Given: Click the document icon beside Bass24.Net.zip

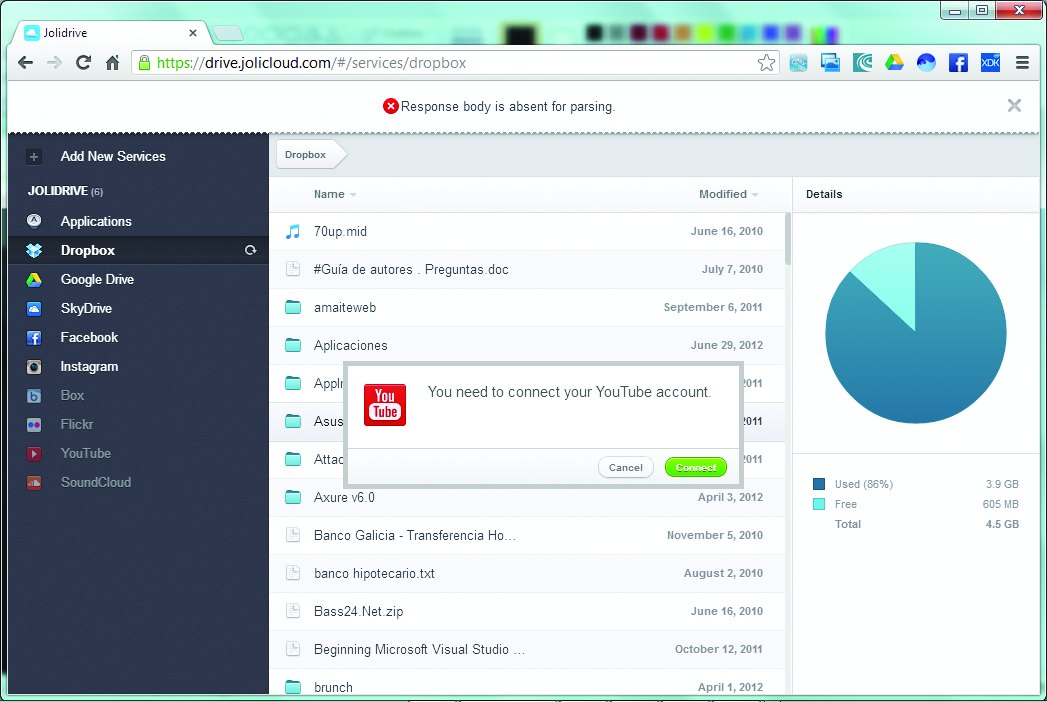Looking at the screenshot, I should tap(292, 610).
